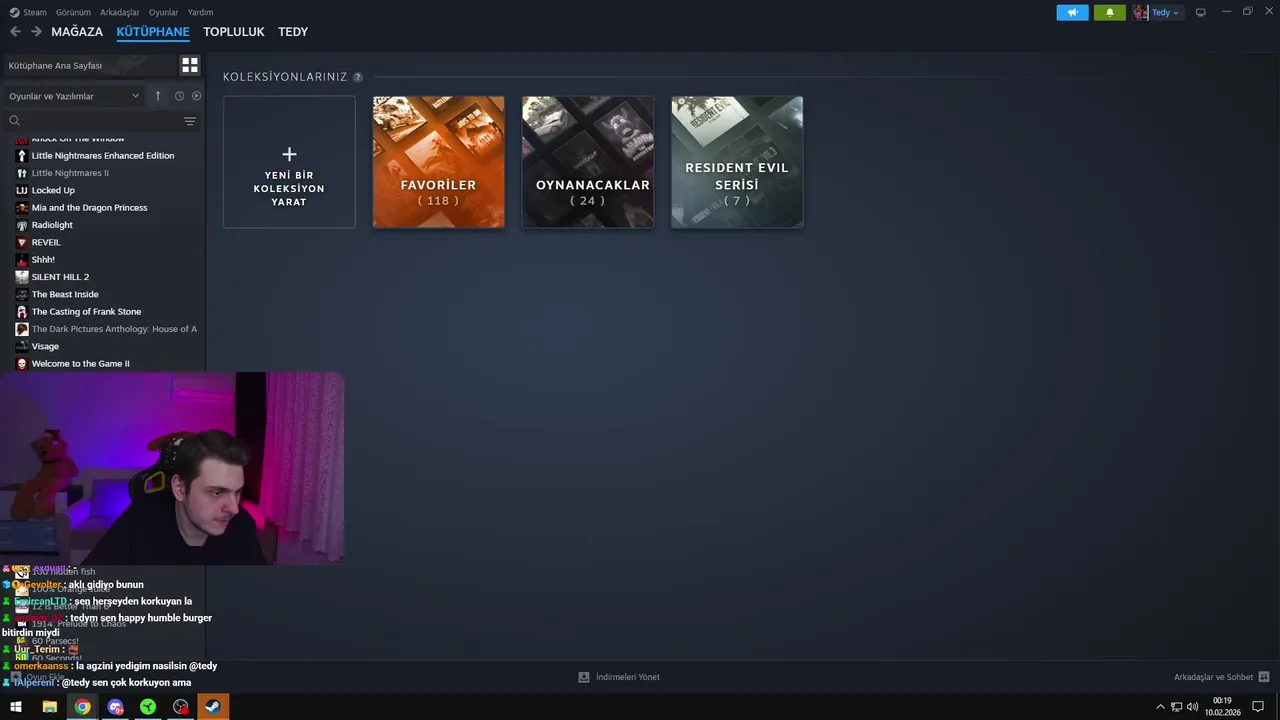Open the Oyunlar menu
The width and height of the screenshot is (1280, 720).
click(x=164, y=12)
